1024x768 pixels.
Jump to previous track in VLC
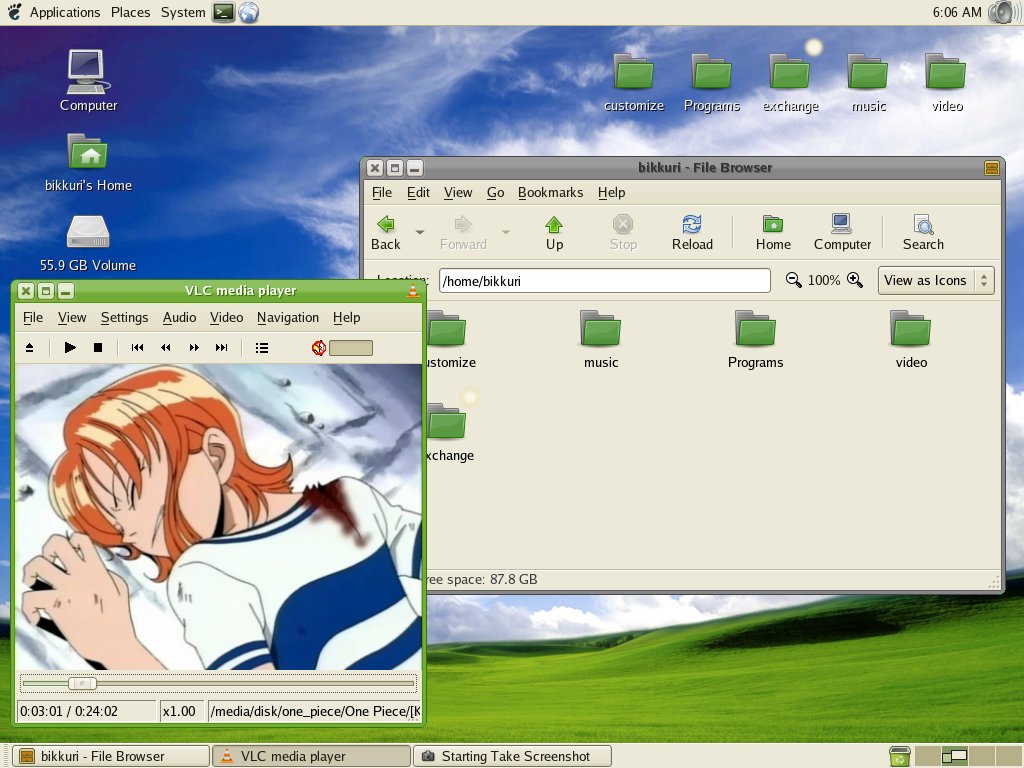[137, 348]
